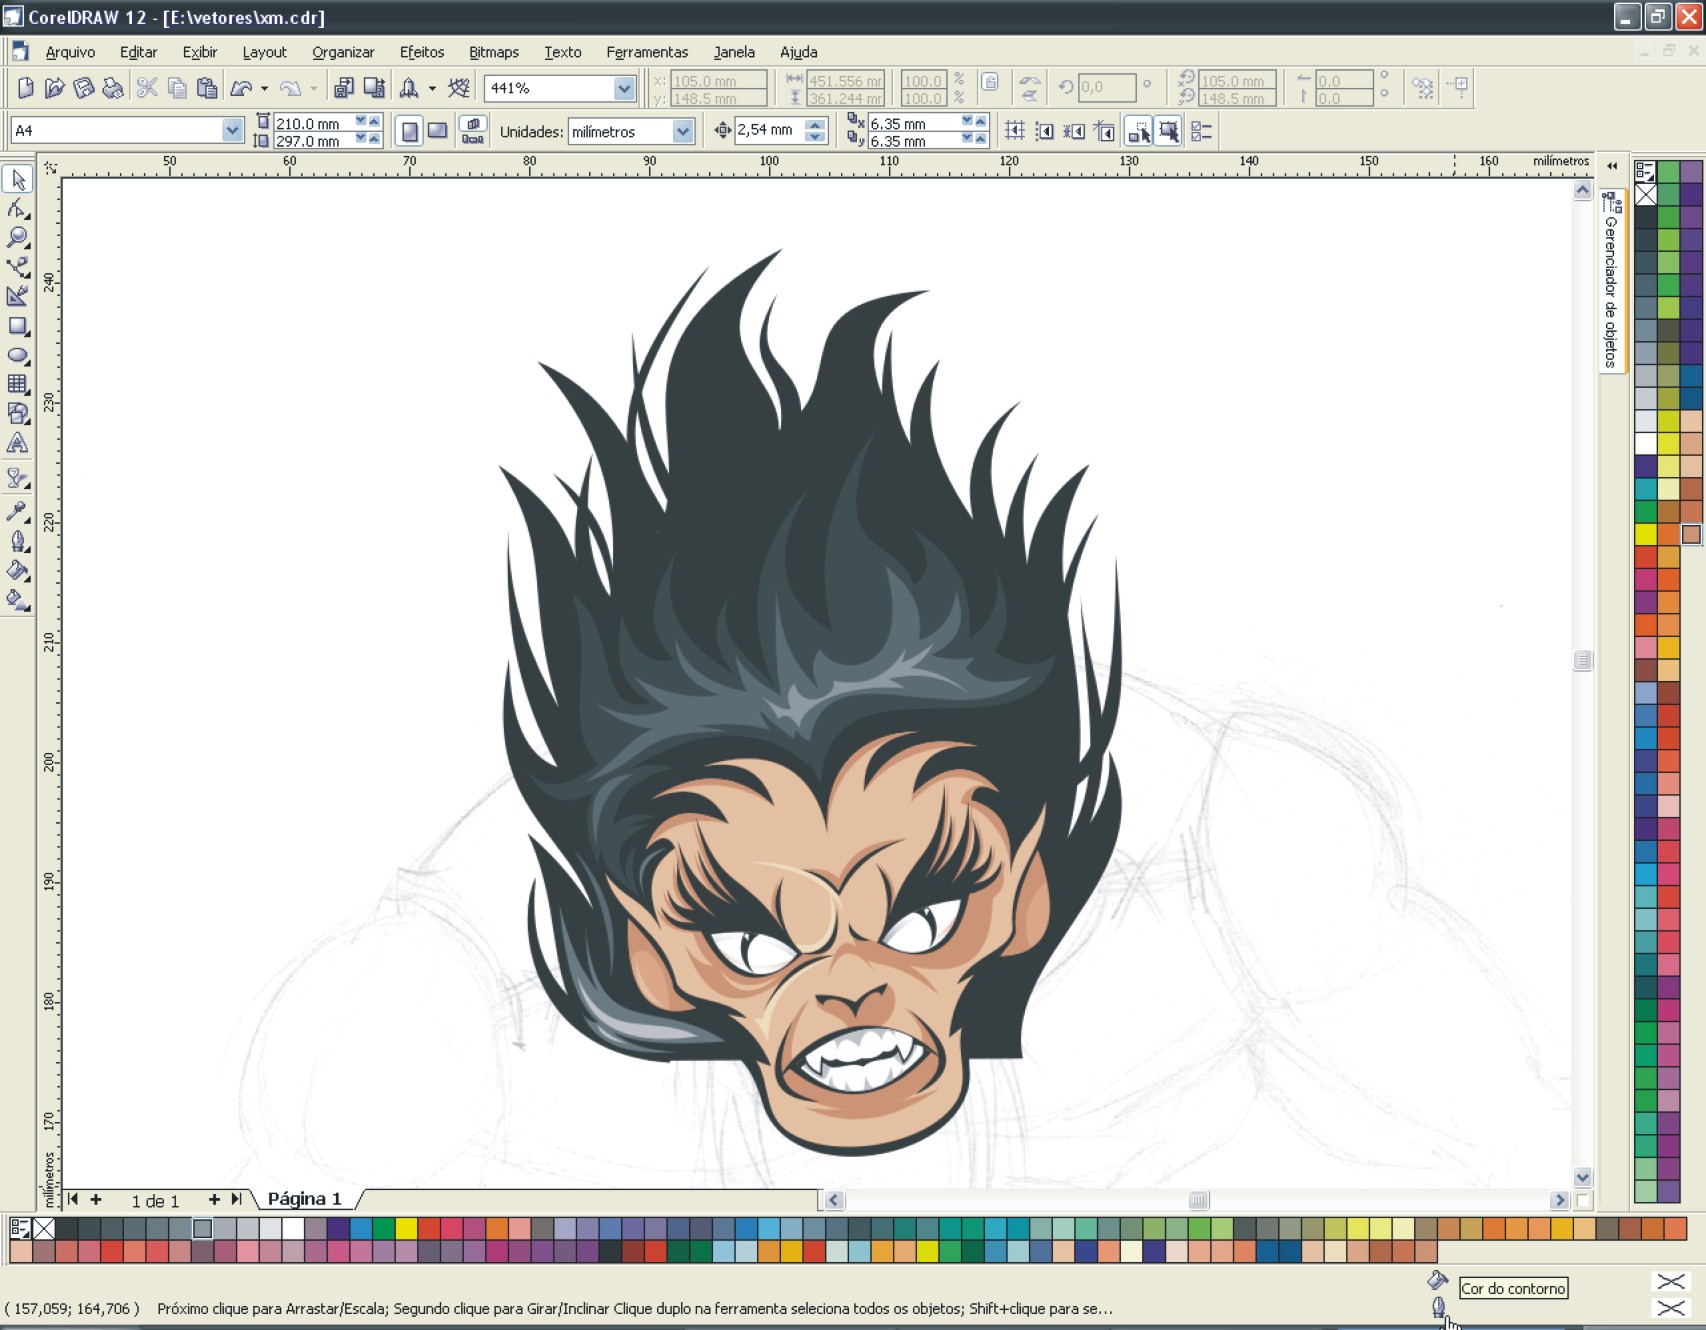Viewport: 1706px width, 1330px height.
Task: Open the Ferramentas menu
Action: click(x=647, y=52)
